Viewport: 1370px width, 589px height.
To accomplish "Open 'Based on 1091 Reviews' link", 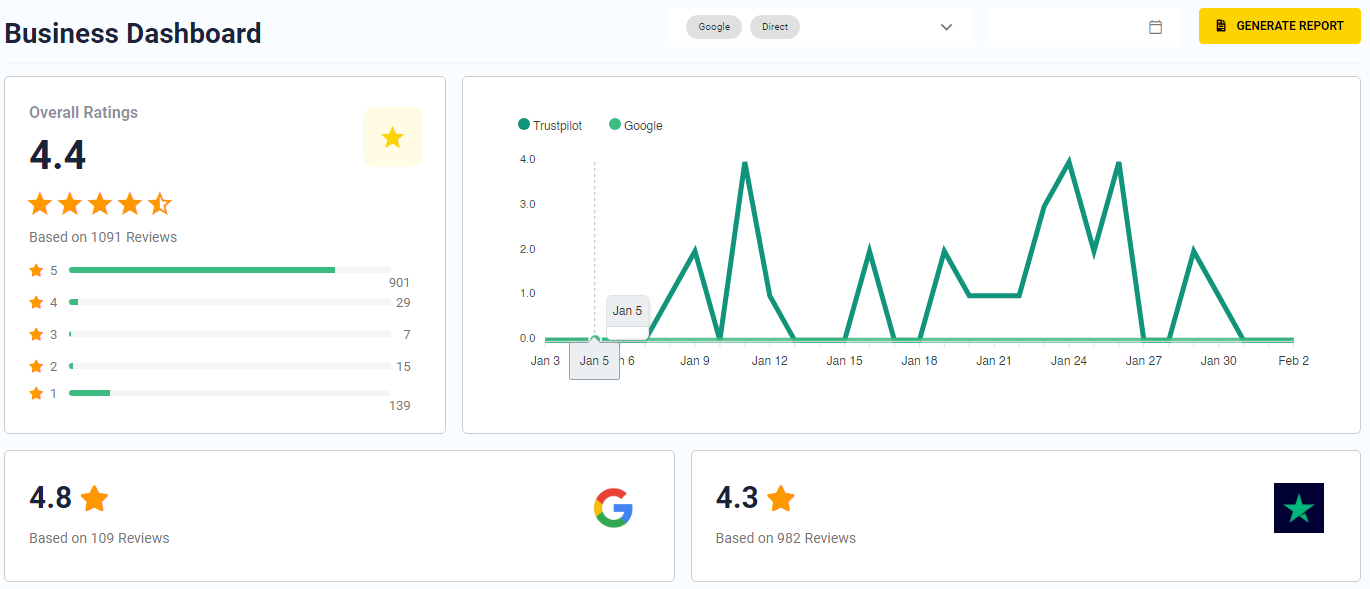I will [x=103, y=237].
